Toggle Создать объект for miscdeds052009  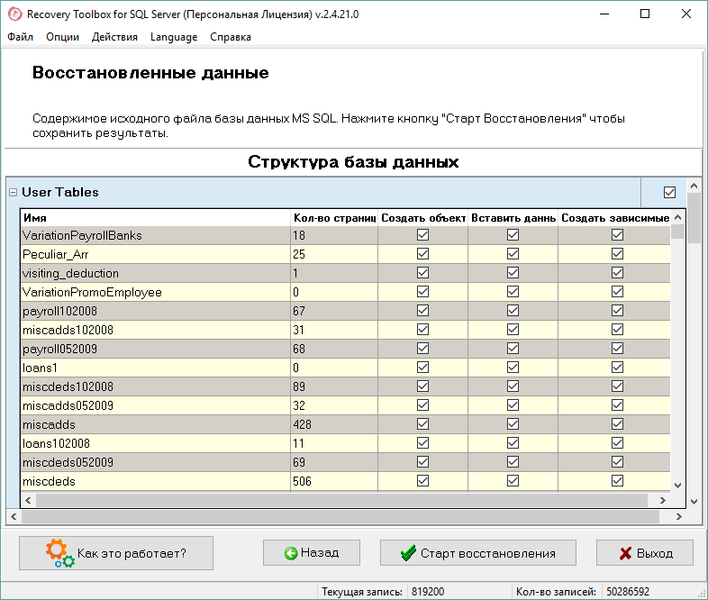click(423, 463)
